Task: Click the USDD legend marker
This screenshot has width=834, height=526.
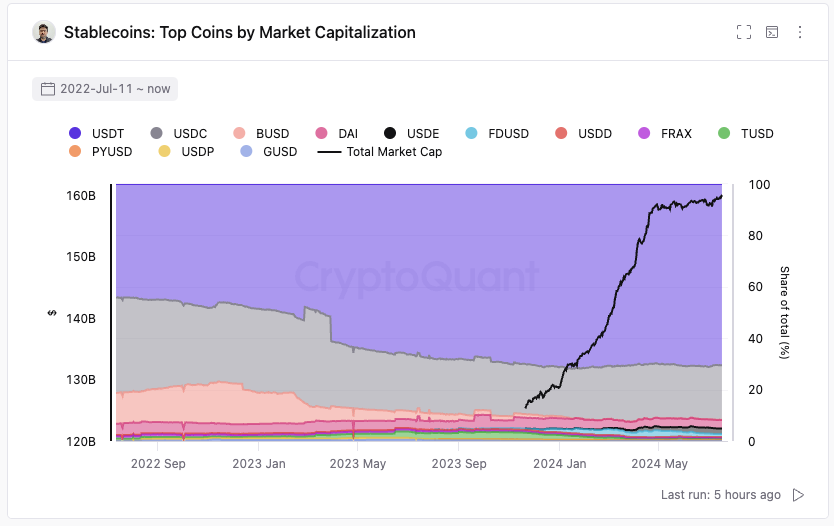Action: [562, 133]
